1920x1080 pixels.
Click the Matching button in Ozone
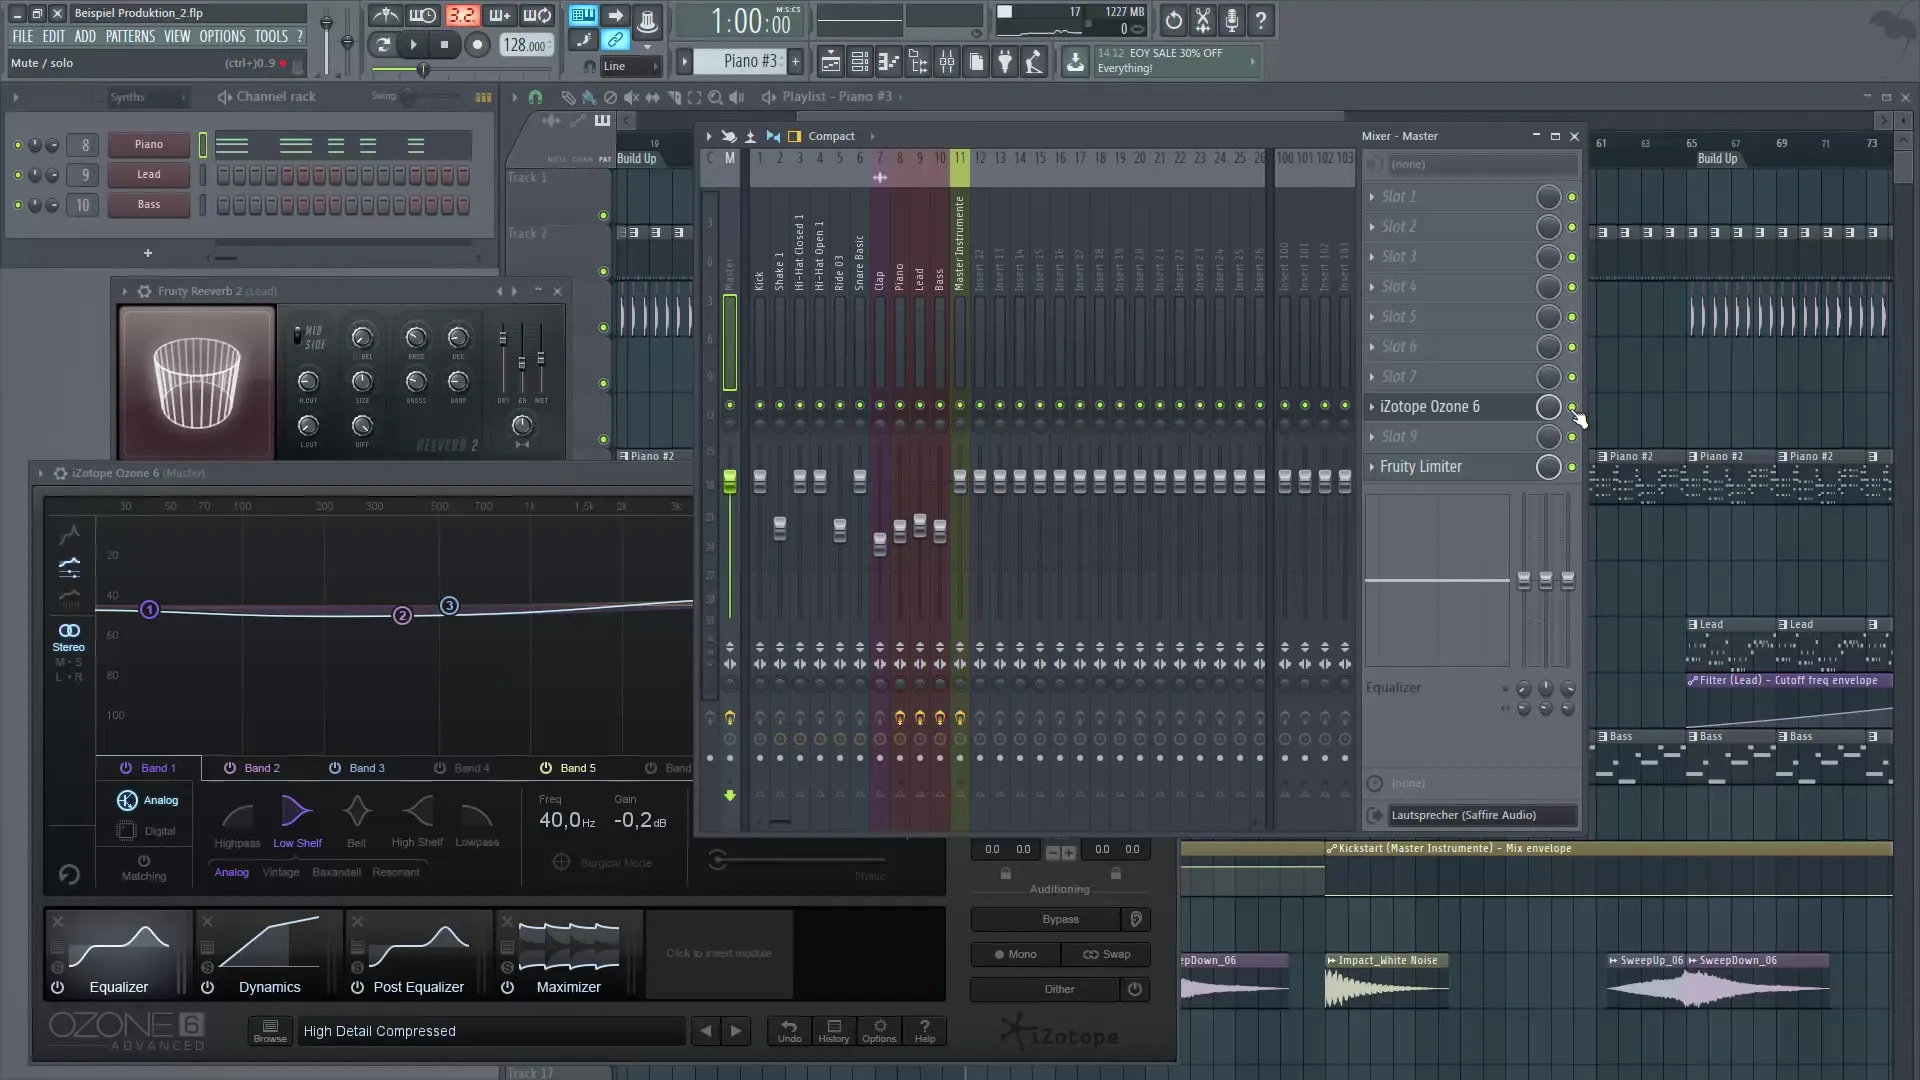point(144,866)
